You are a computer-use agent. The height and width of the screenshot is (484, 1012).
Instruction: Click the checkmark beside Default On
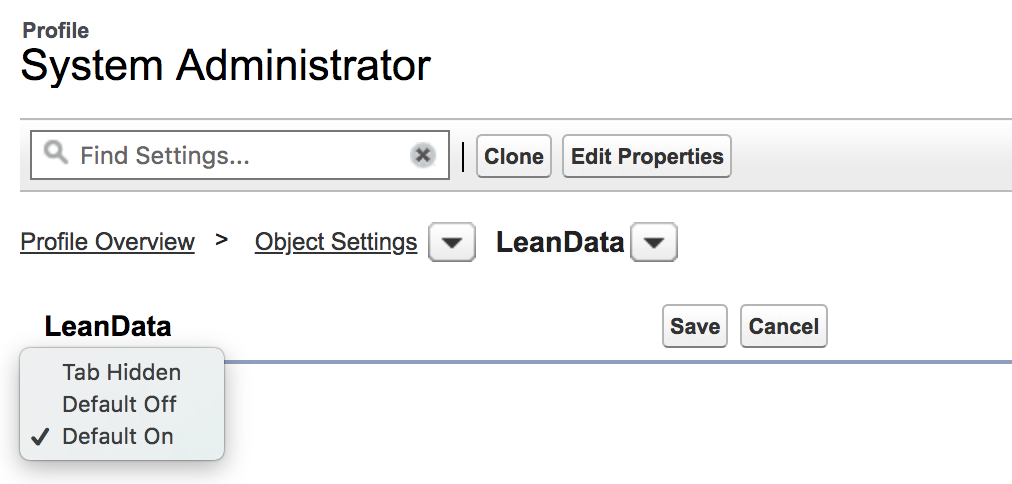(x=41, y=436)
